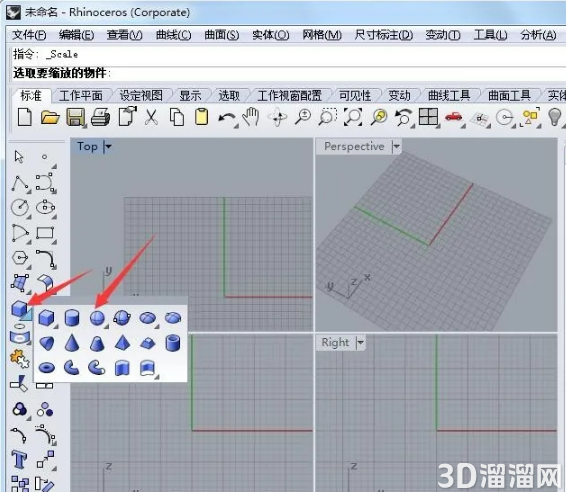
Task: Select the Pyramid tool in solid flyout
Action: [122, 343]
